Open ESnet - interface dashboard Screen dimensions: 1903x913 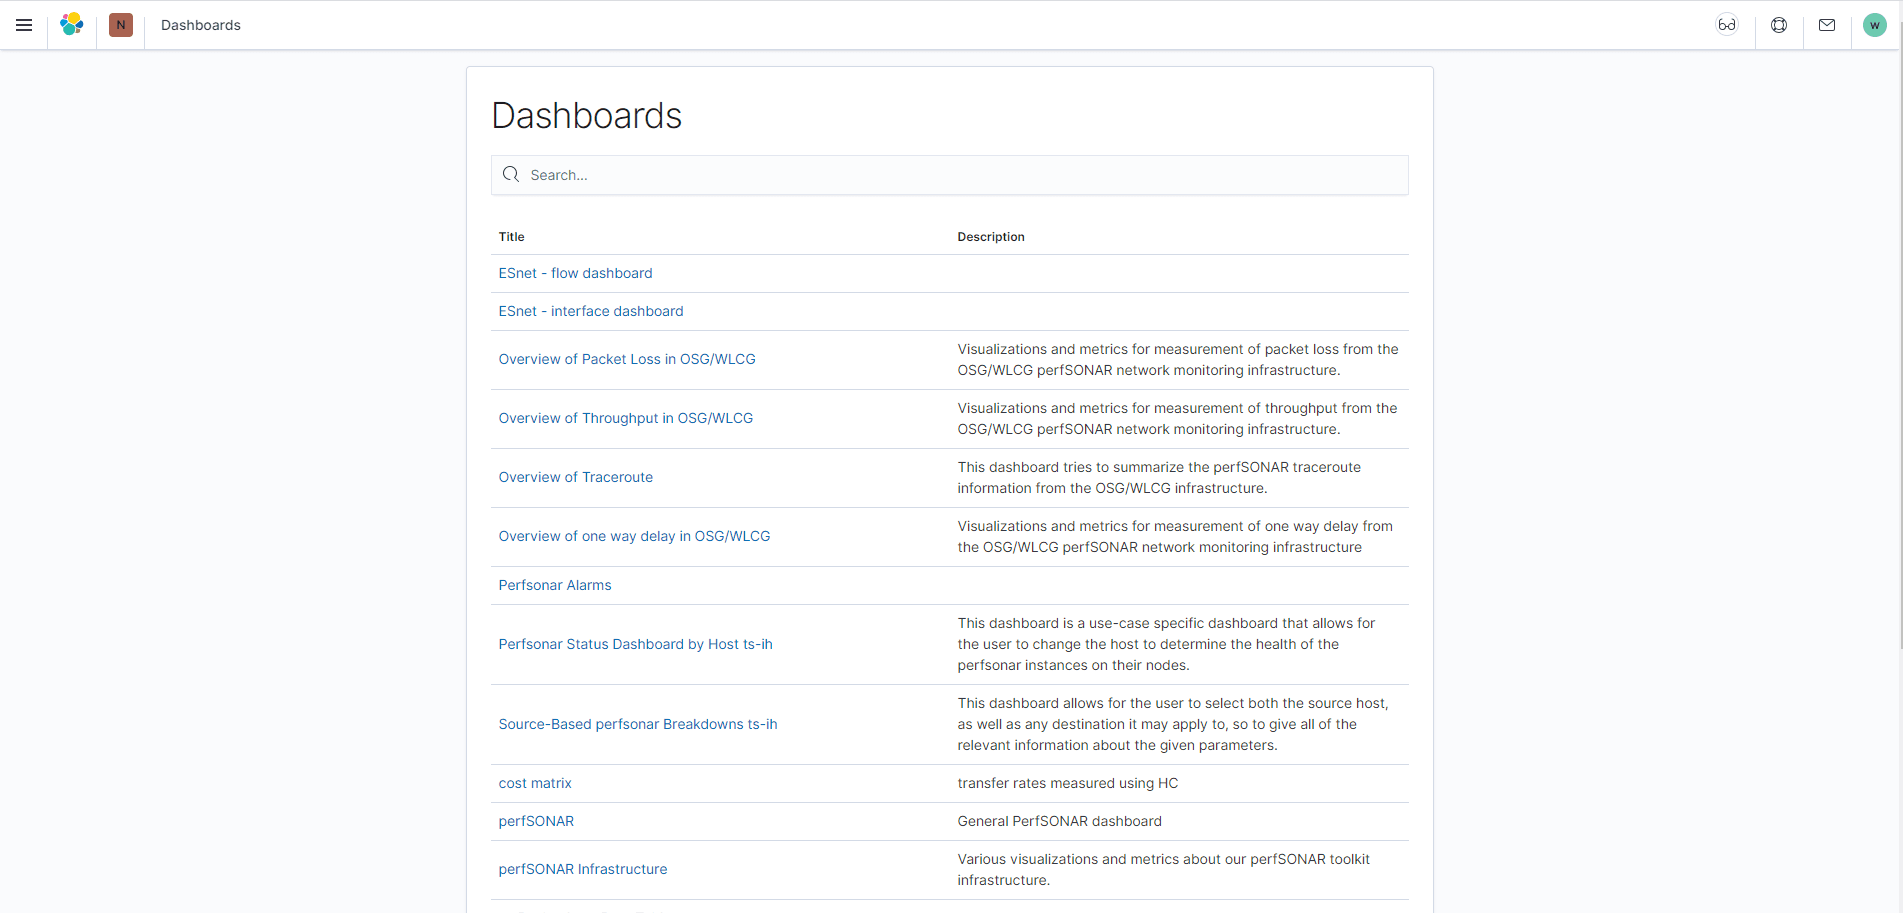[x=591, y=311]
